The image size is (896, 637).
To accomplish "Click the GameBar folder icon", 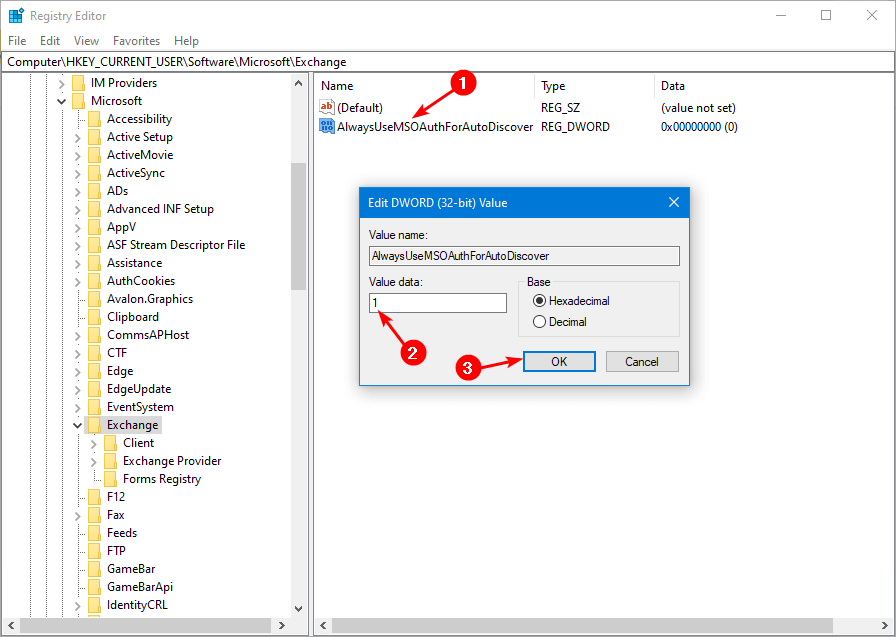I will [x=95, y=569].
